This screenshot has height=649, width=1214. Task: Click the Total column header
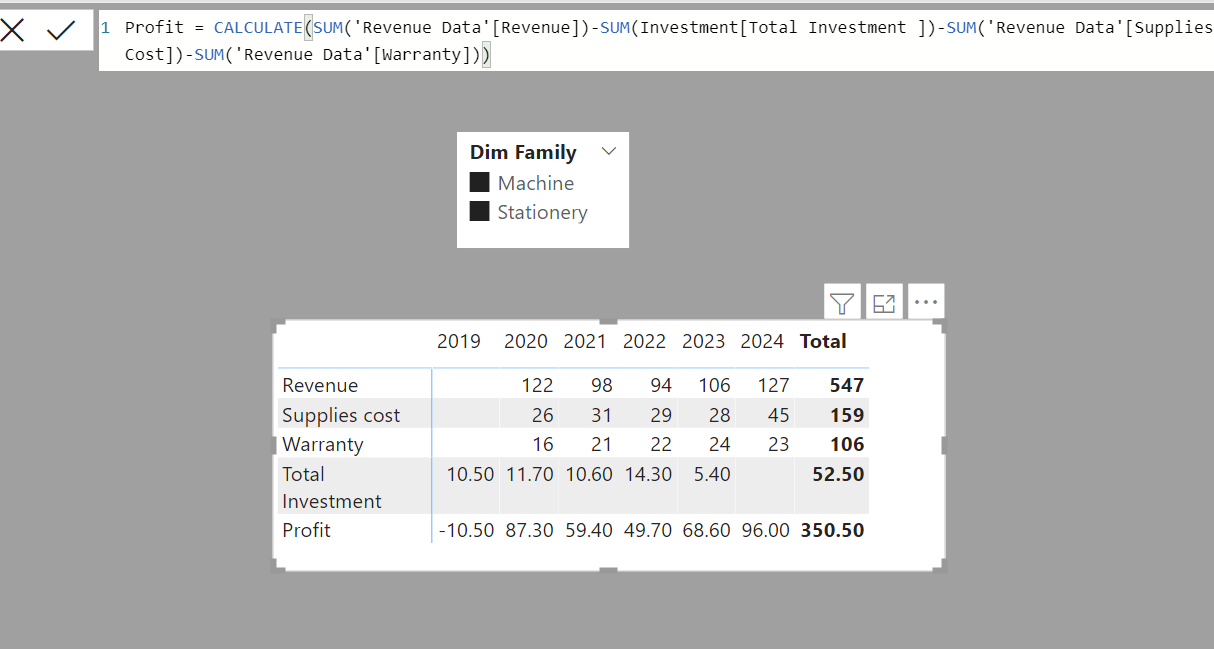[823, 342]
